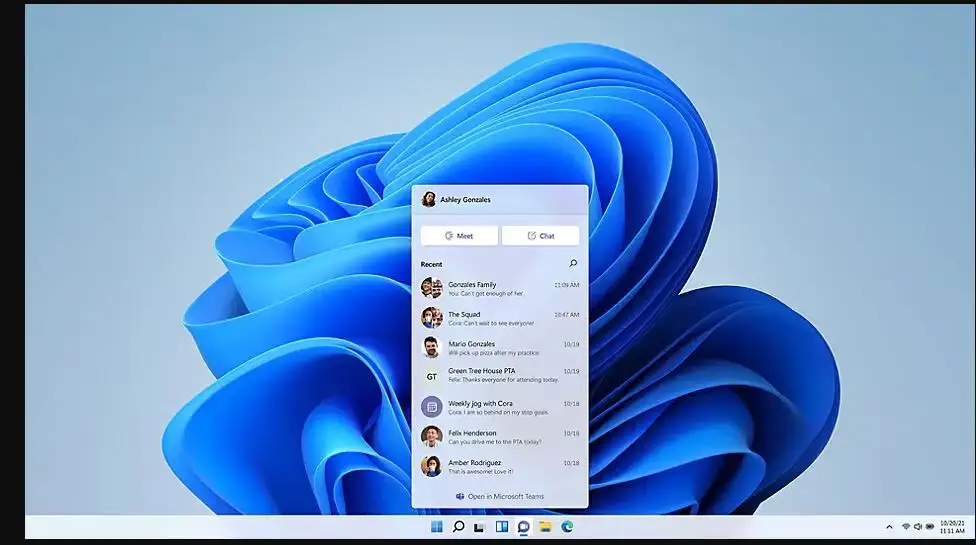Click Felix Henderson avatar photo
This screenshot has width=976, height=545.
coord(431,437)
